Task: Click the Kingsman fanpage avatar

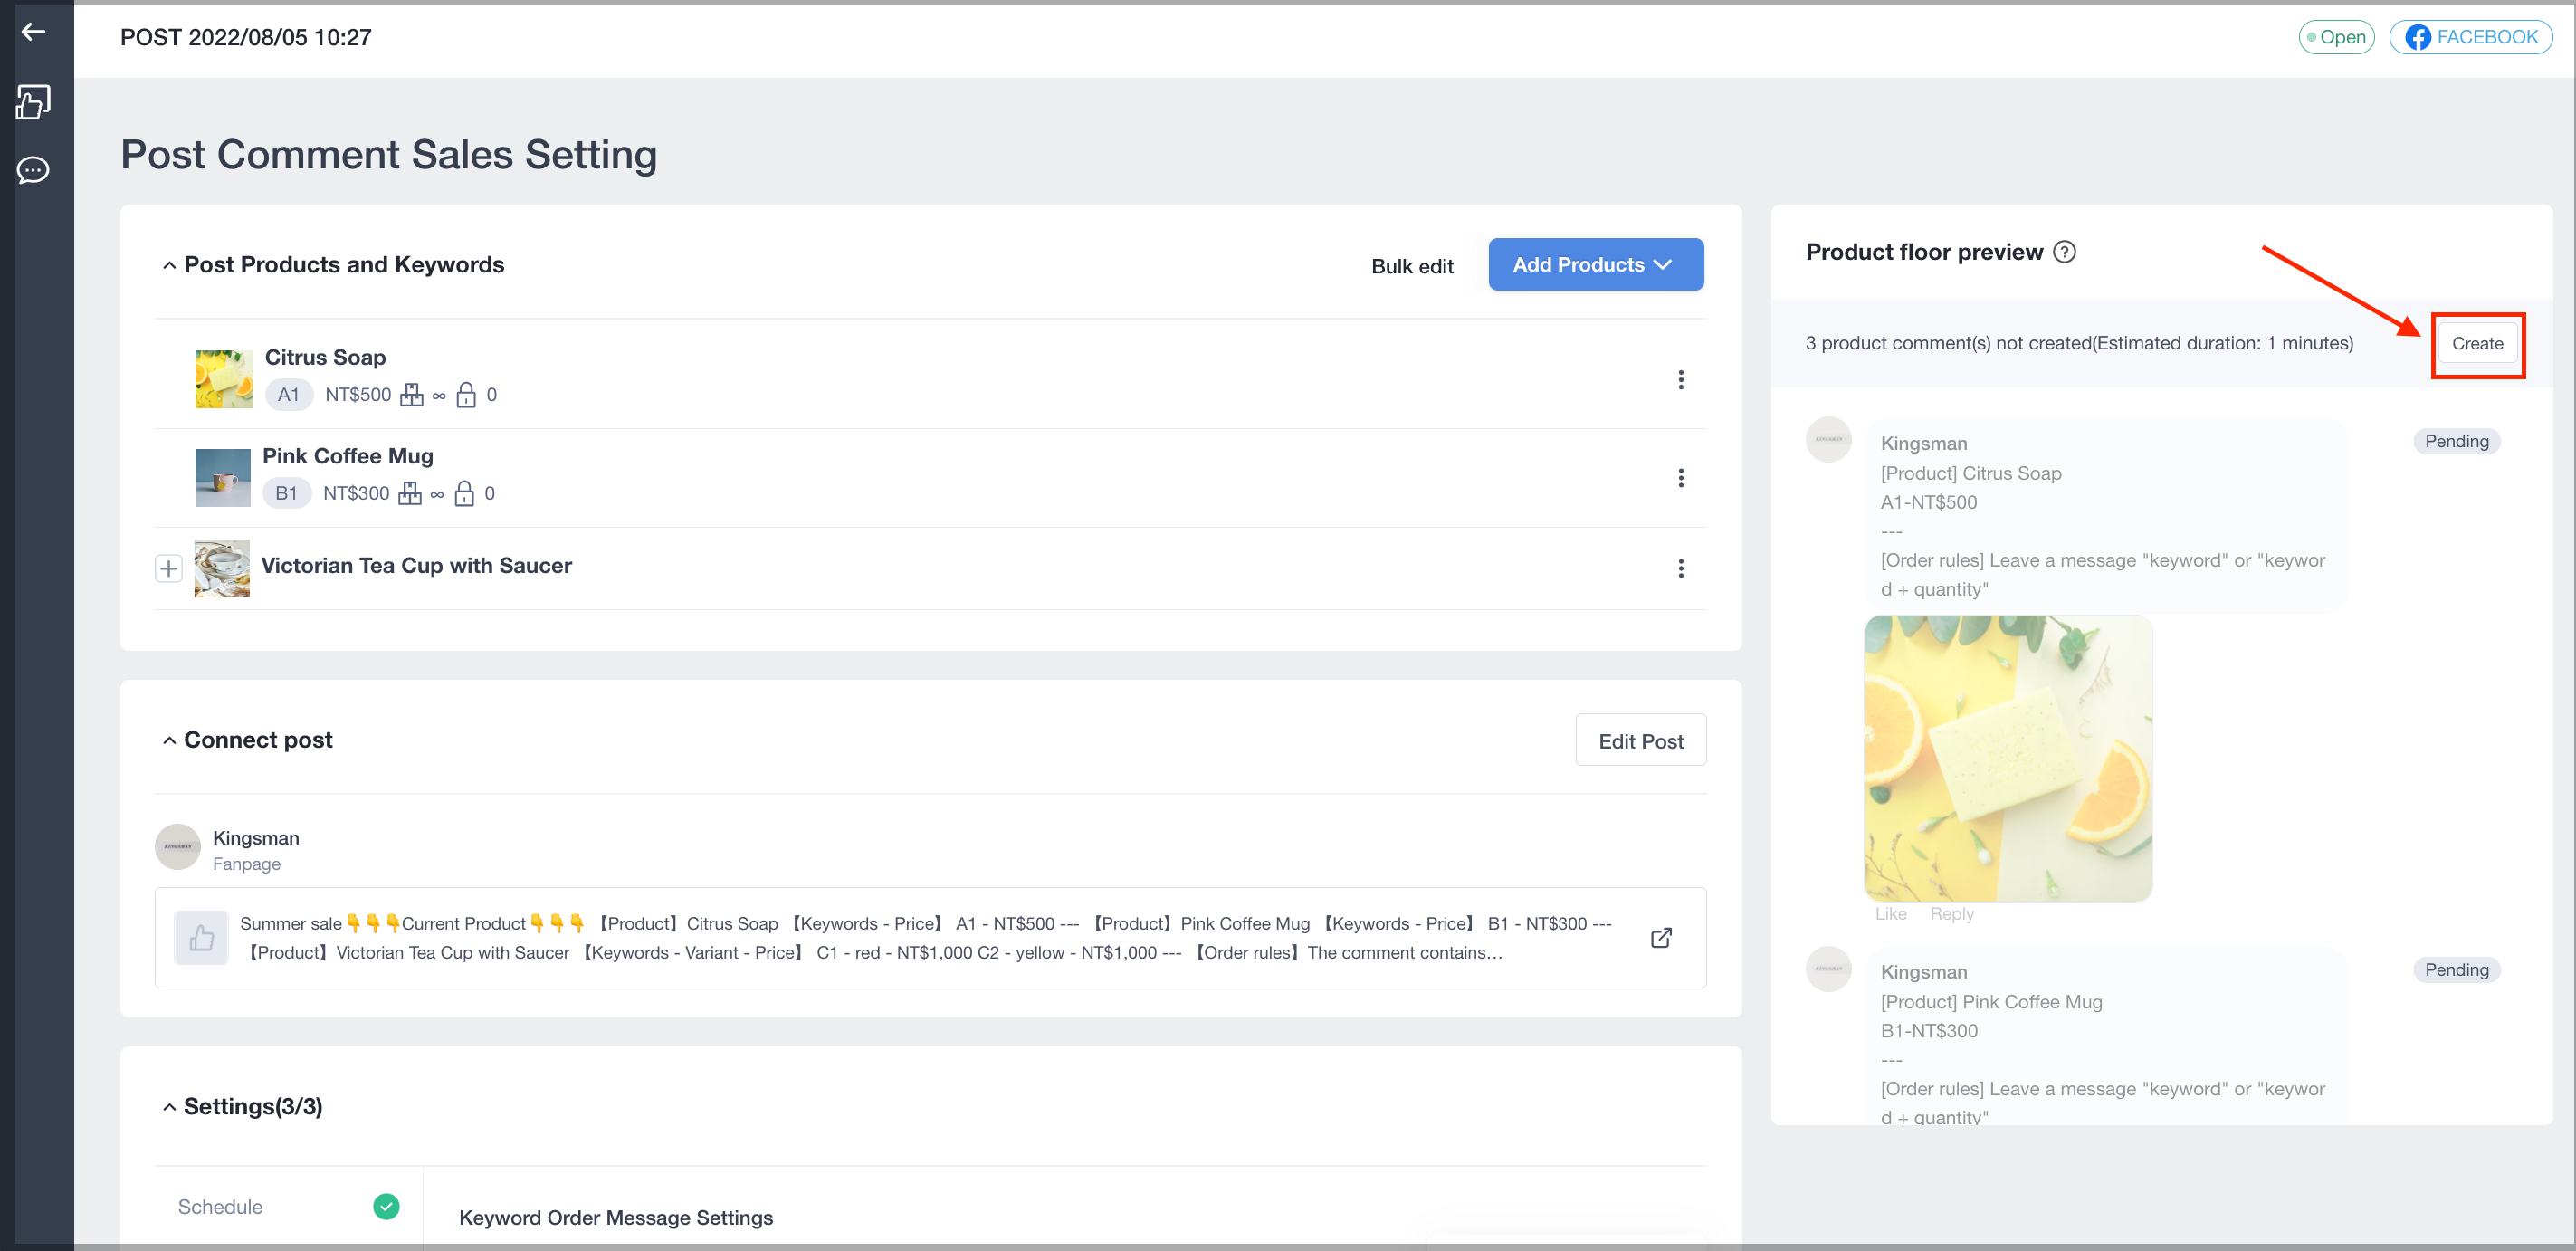Action: point(178,847)
